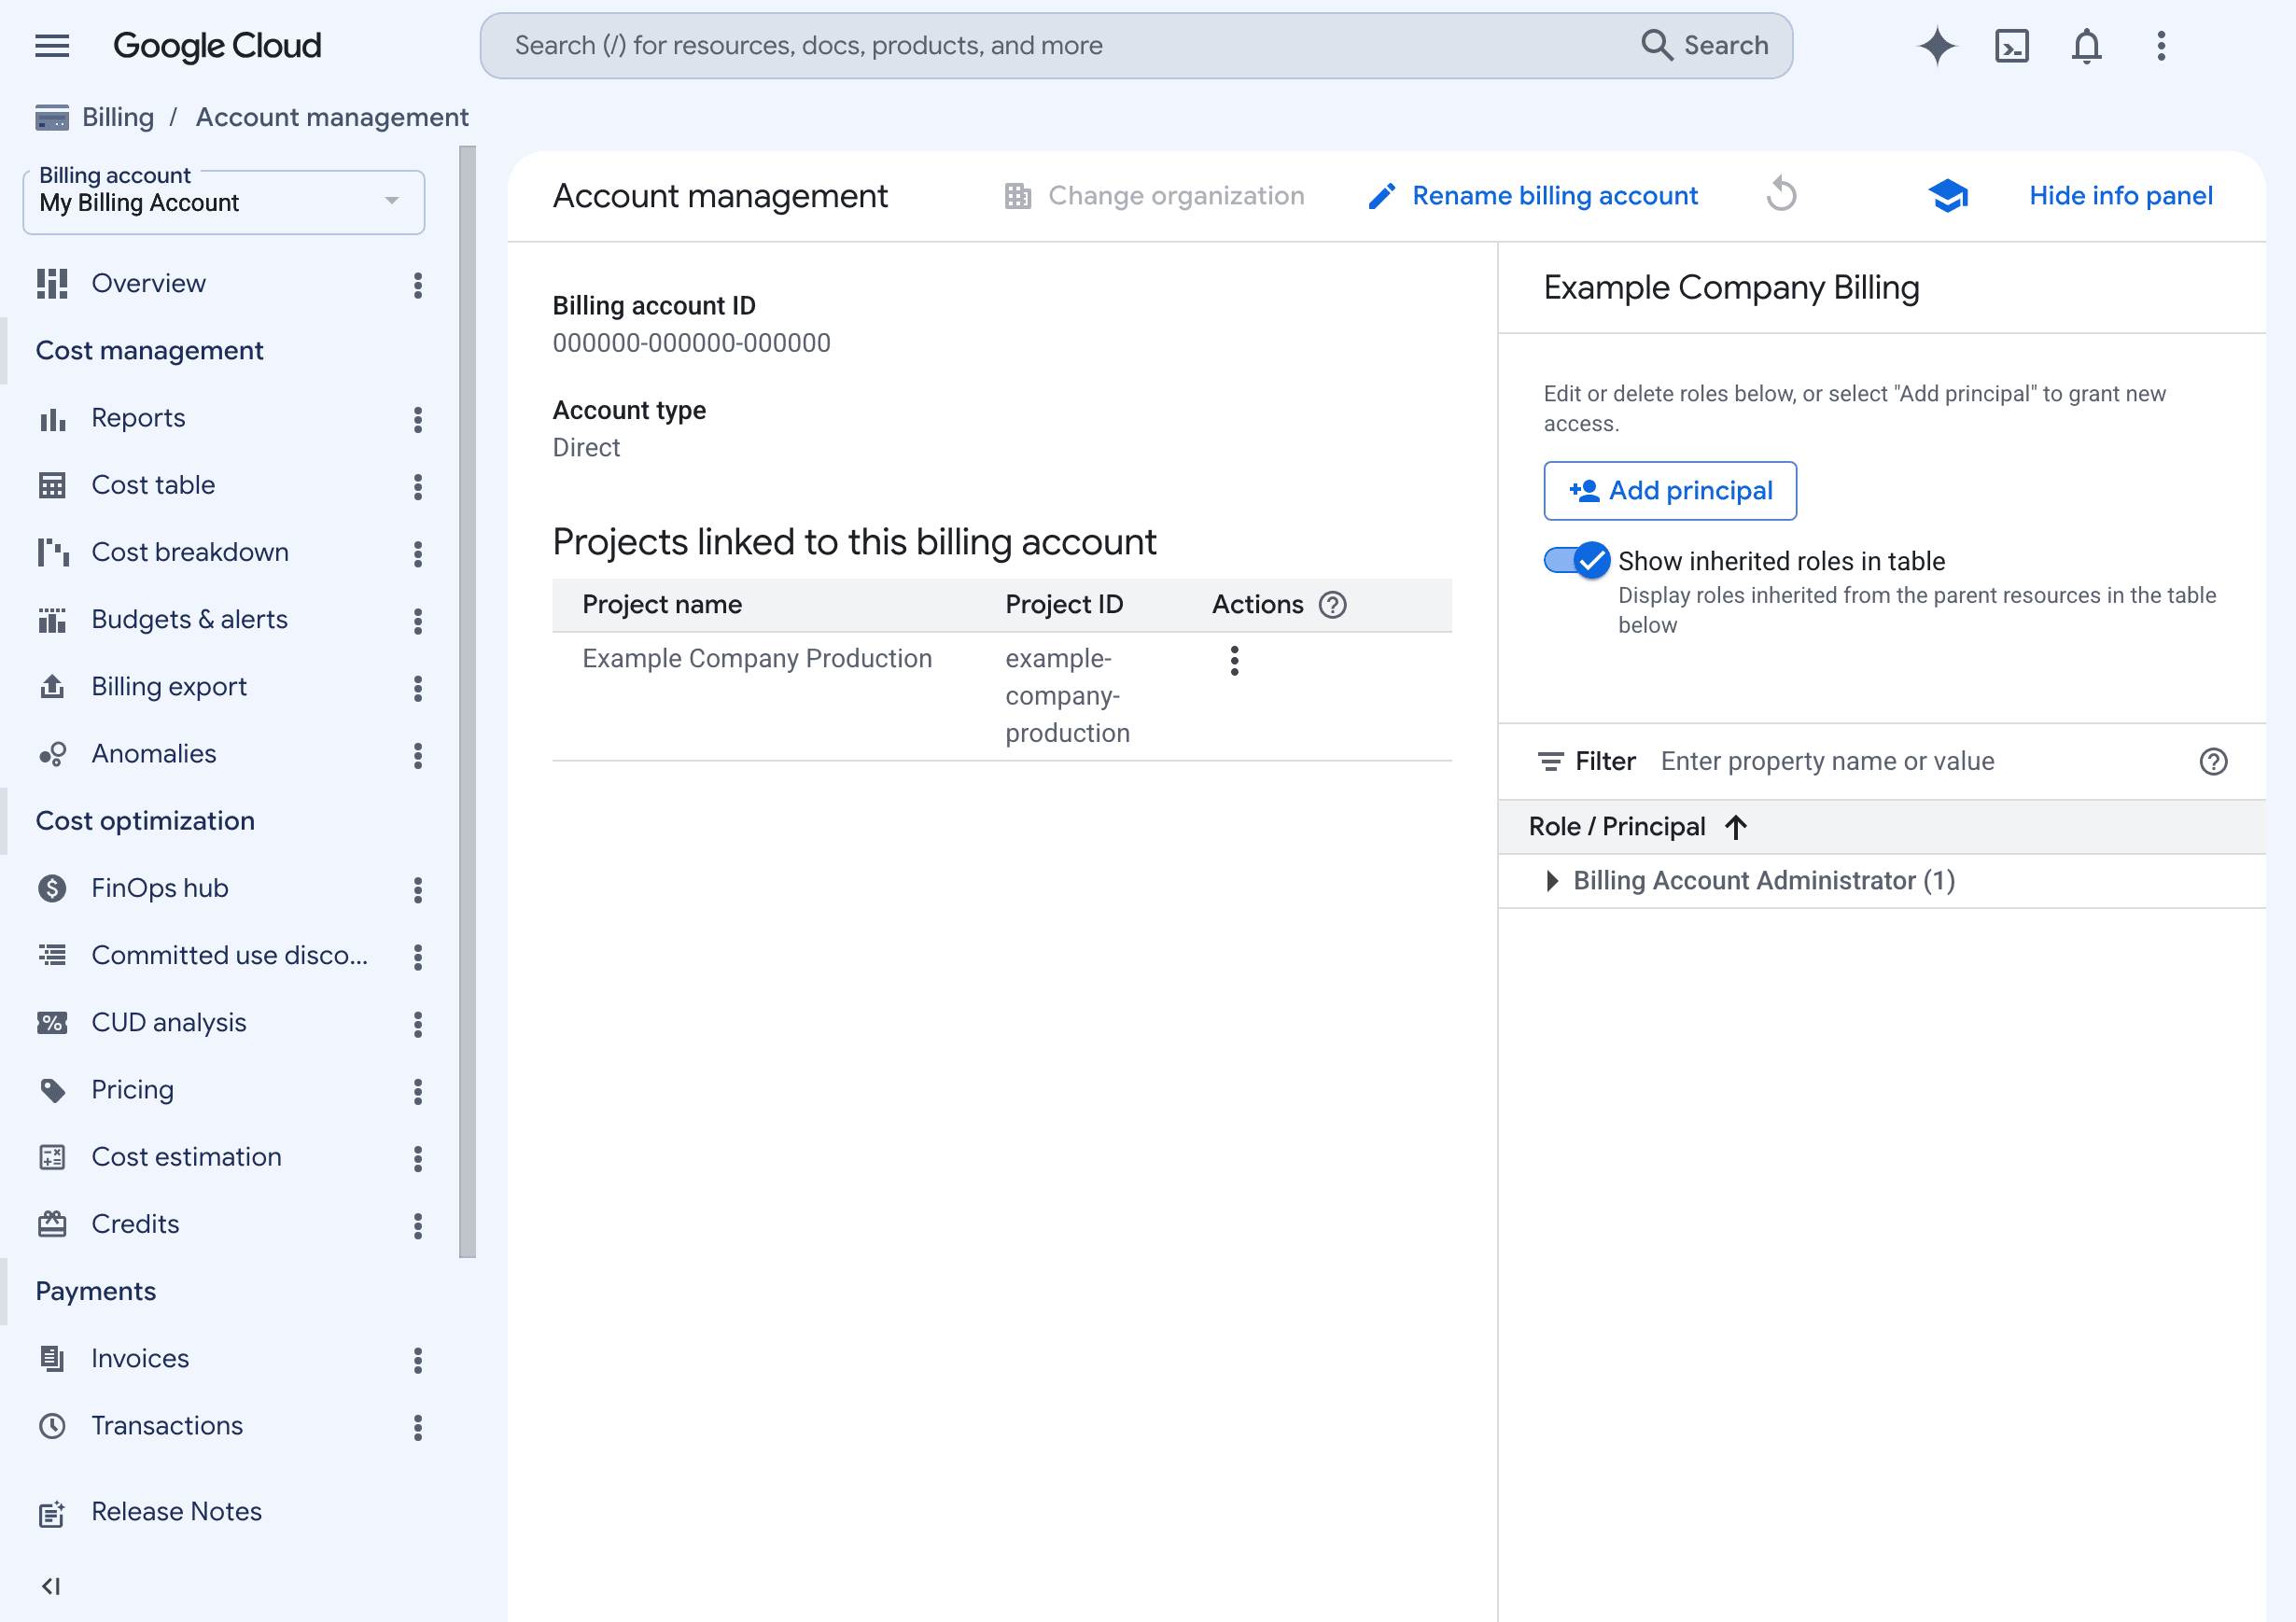Click Hide info panel

click(2121, 196)
